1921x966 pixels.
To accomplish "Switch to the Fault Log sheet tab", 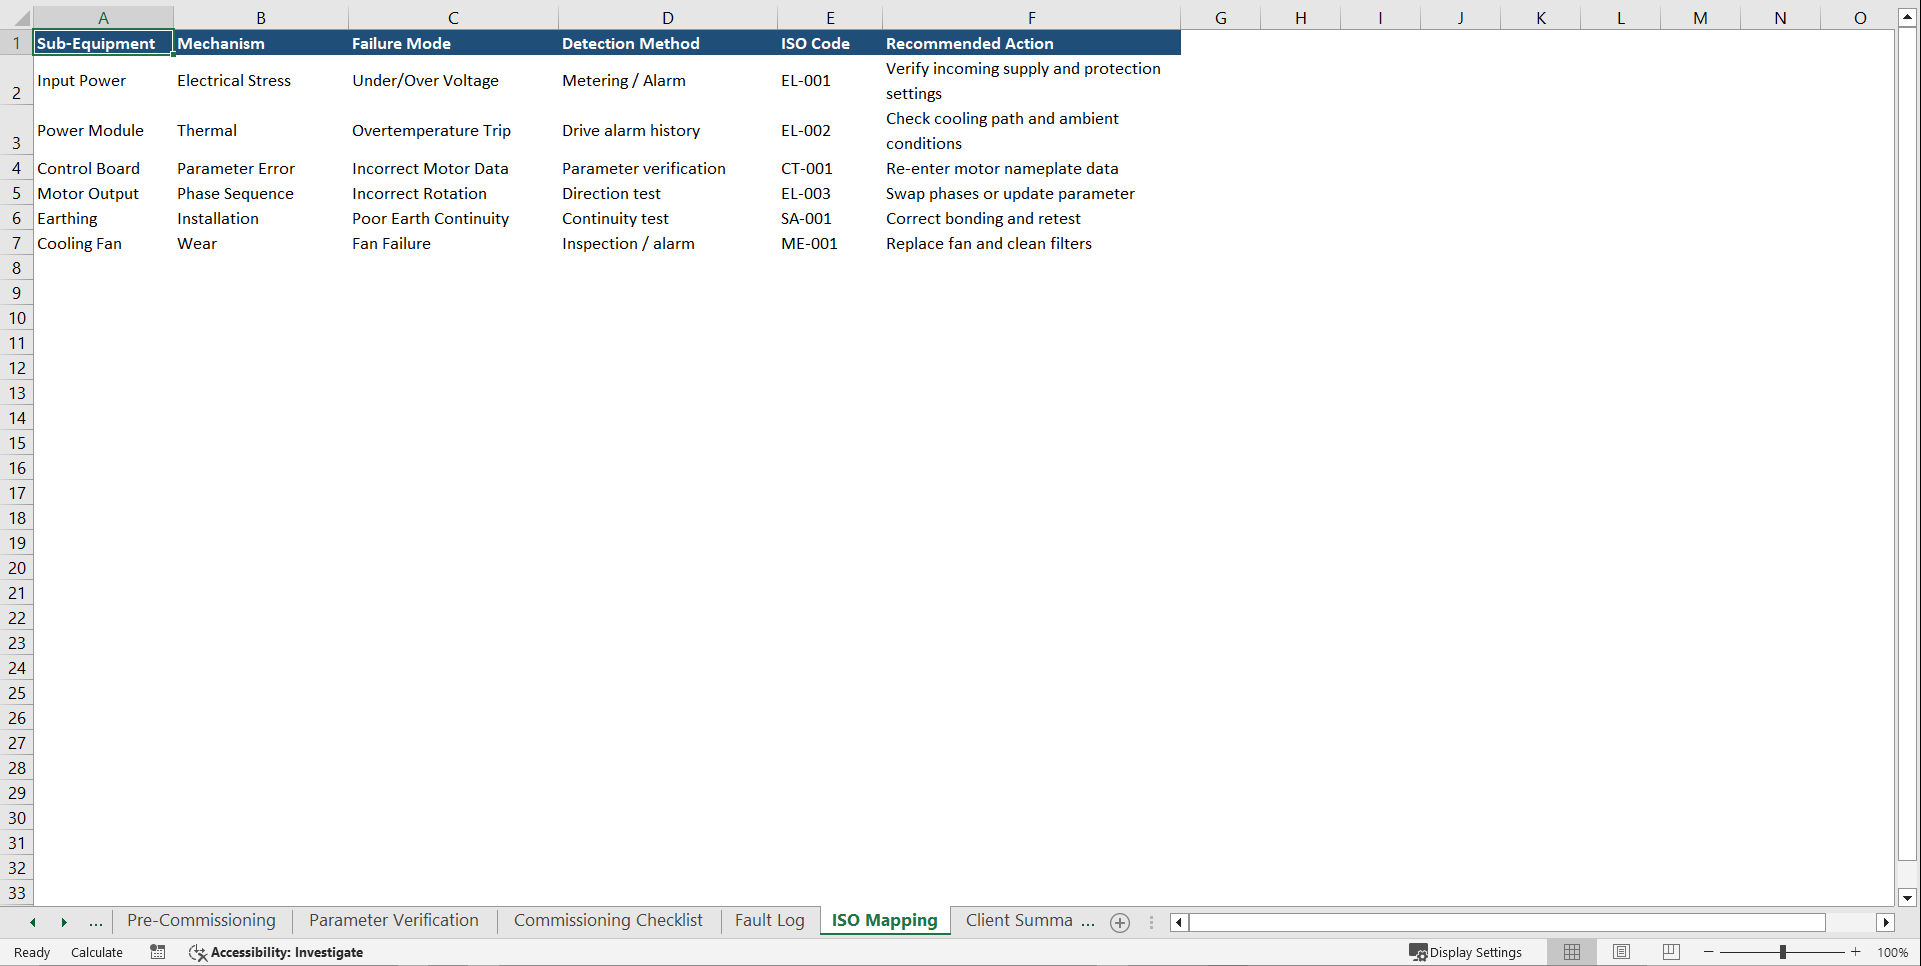I will click(768, 920).
